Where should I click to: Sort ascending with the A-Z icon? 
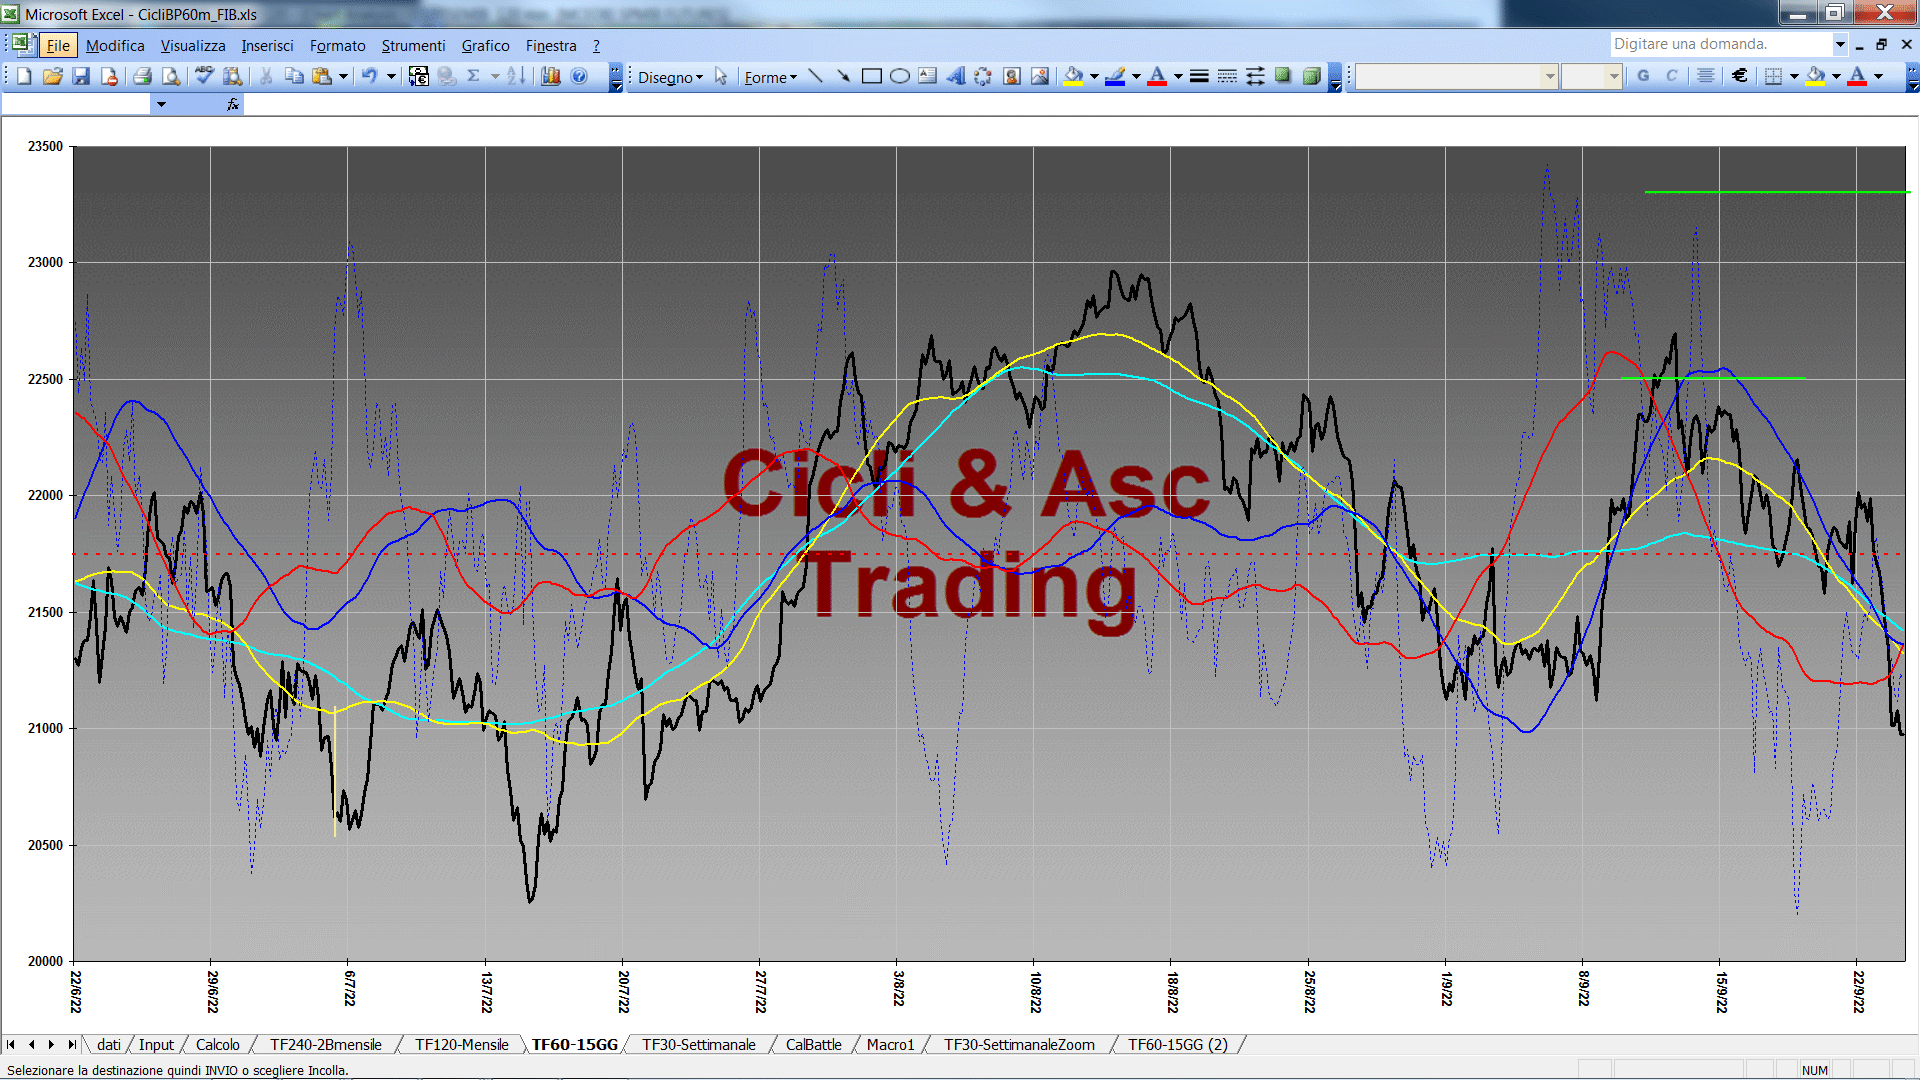(x=516, y=76)
